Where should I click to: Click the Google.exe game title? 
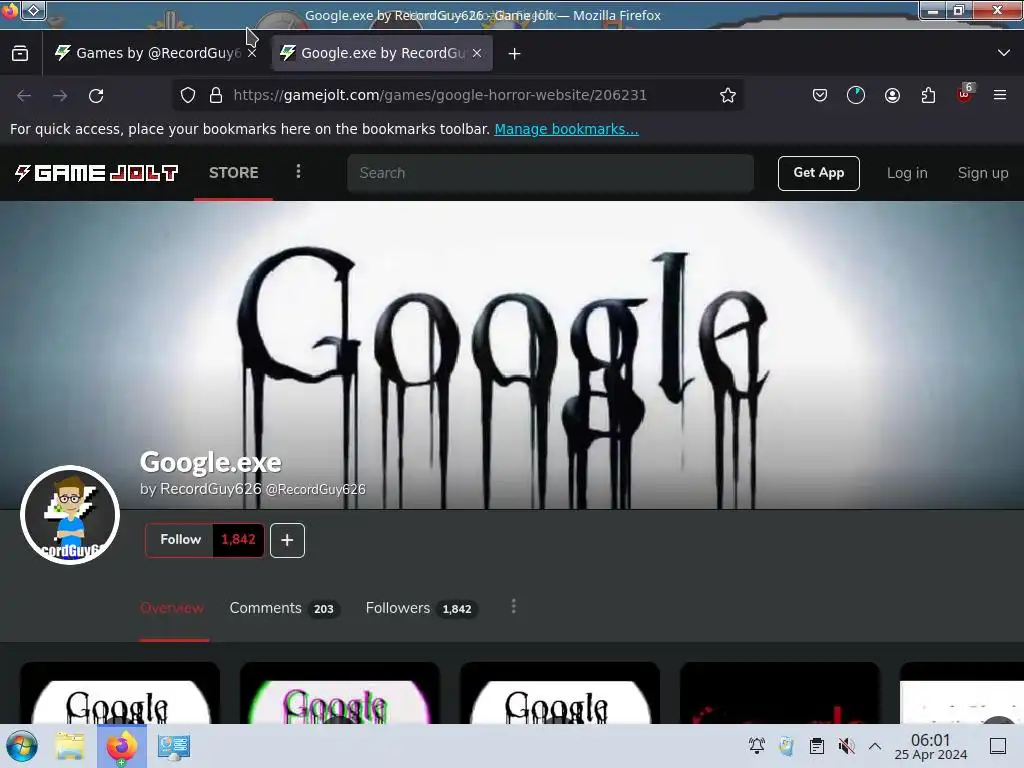210,462
